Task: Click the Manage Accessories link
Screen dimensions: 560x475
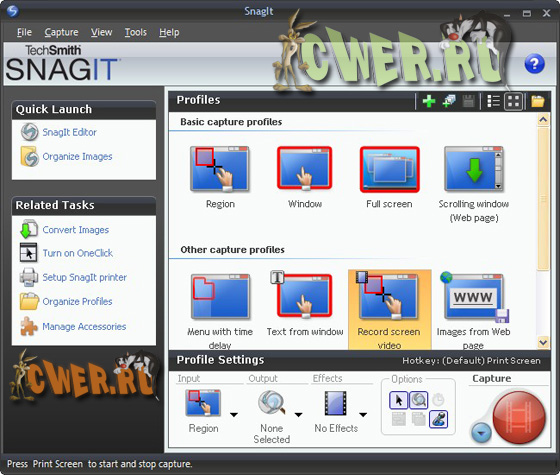Action: 84,326
